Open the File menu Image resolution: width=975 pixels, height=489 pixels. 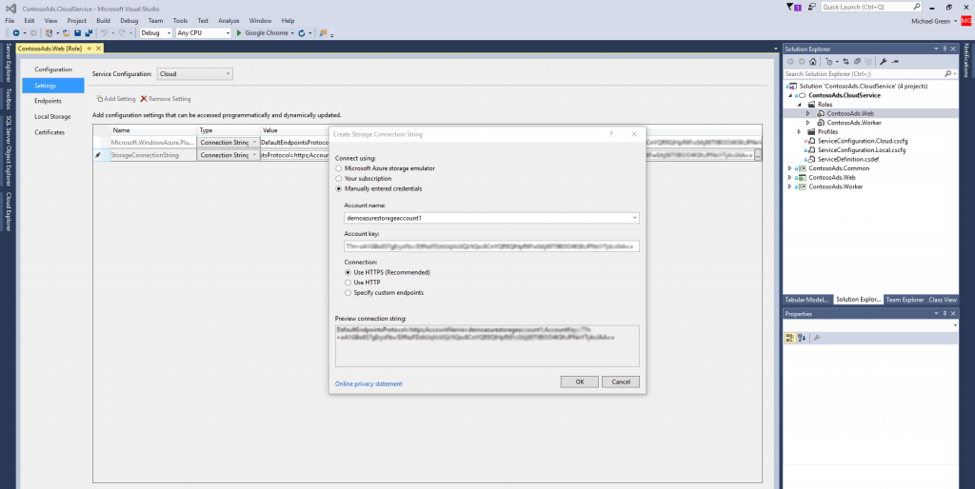[x=10, y=21]
